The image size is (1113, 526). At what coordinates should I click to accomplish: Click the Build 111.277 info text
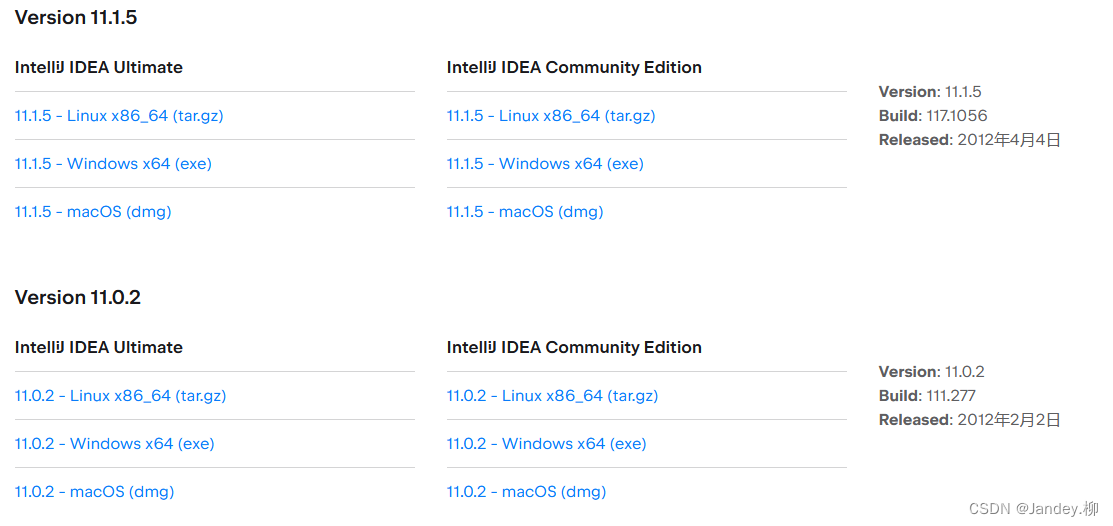pyautogui.click(x=927, y=396)
